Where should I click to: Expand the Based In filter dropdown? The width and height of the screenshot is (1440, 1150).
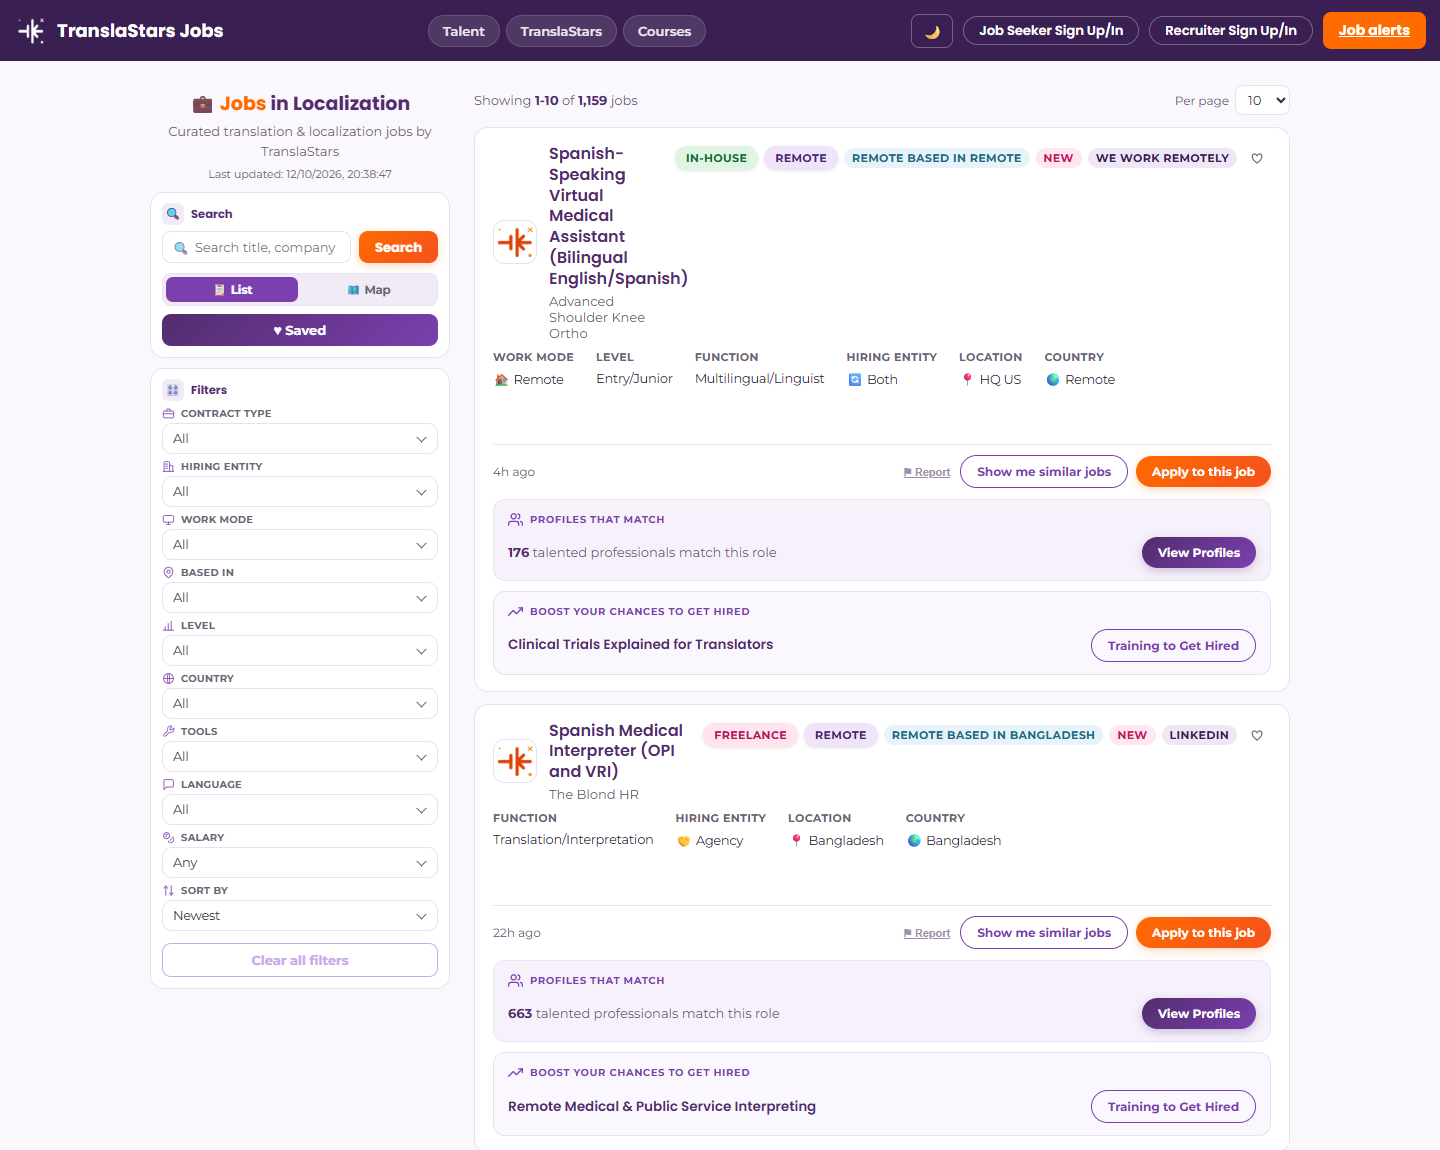click(x=300, y=598)
